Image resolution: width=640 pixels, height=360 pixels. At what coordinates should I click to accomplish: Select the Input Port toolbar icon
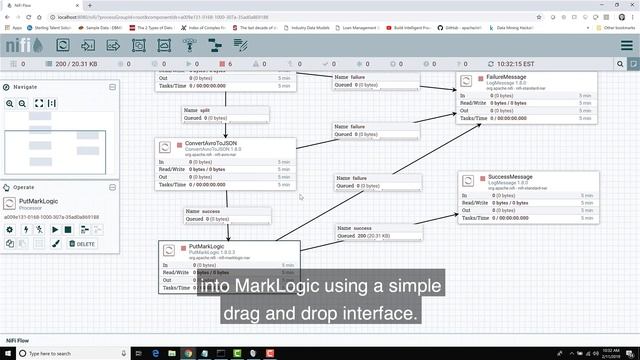tap(88, 45)
